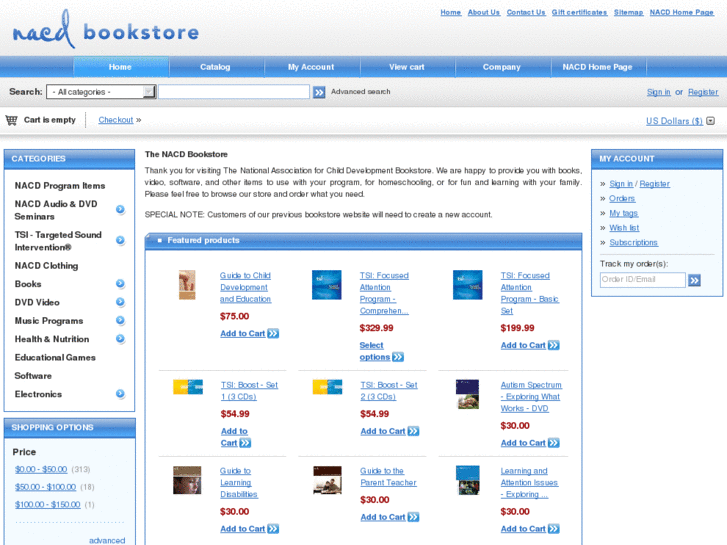
Task: Open Orders in My Account panel
Action: [x=622, y=199]
